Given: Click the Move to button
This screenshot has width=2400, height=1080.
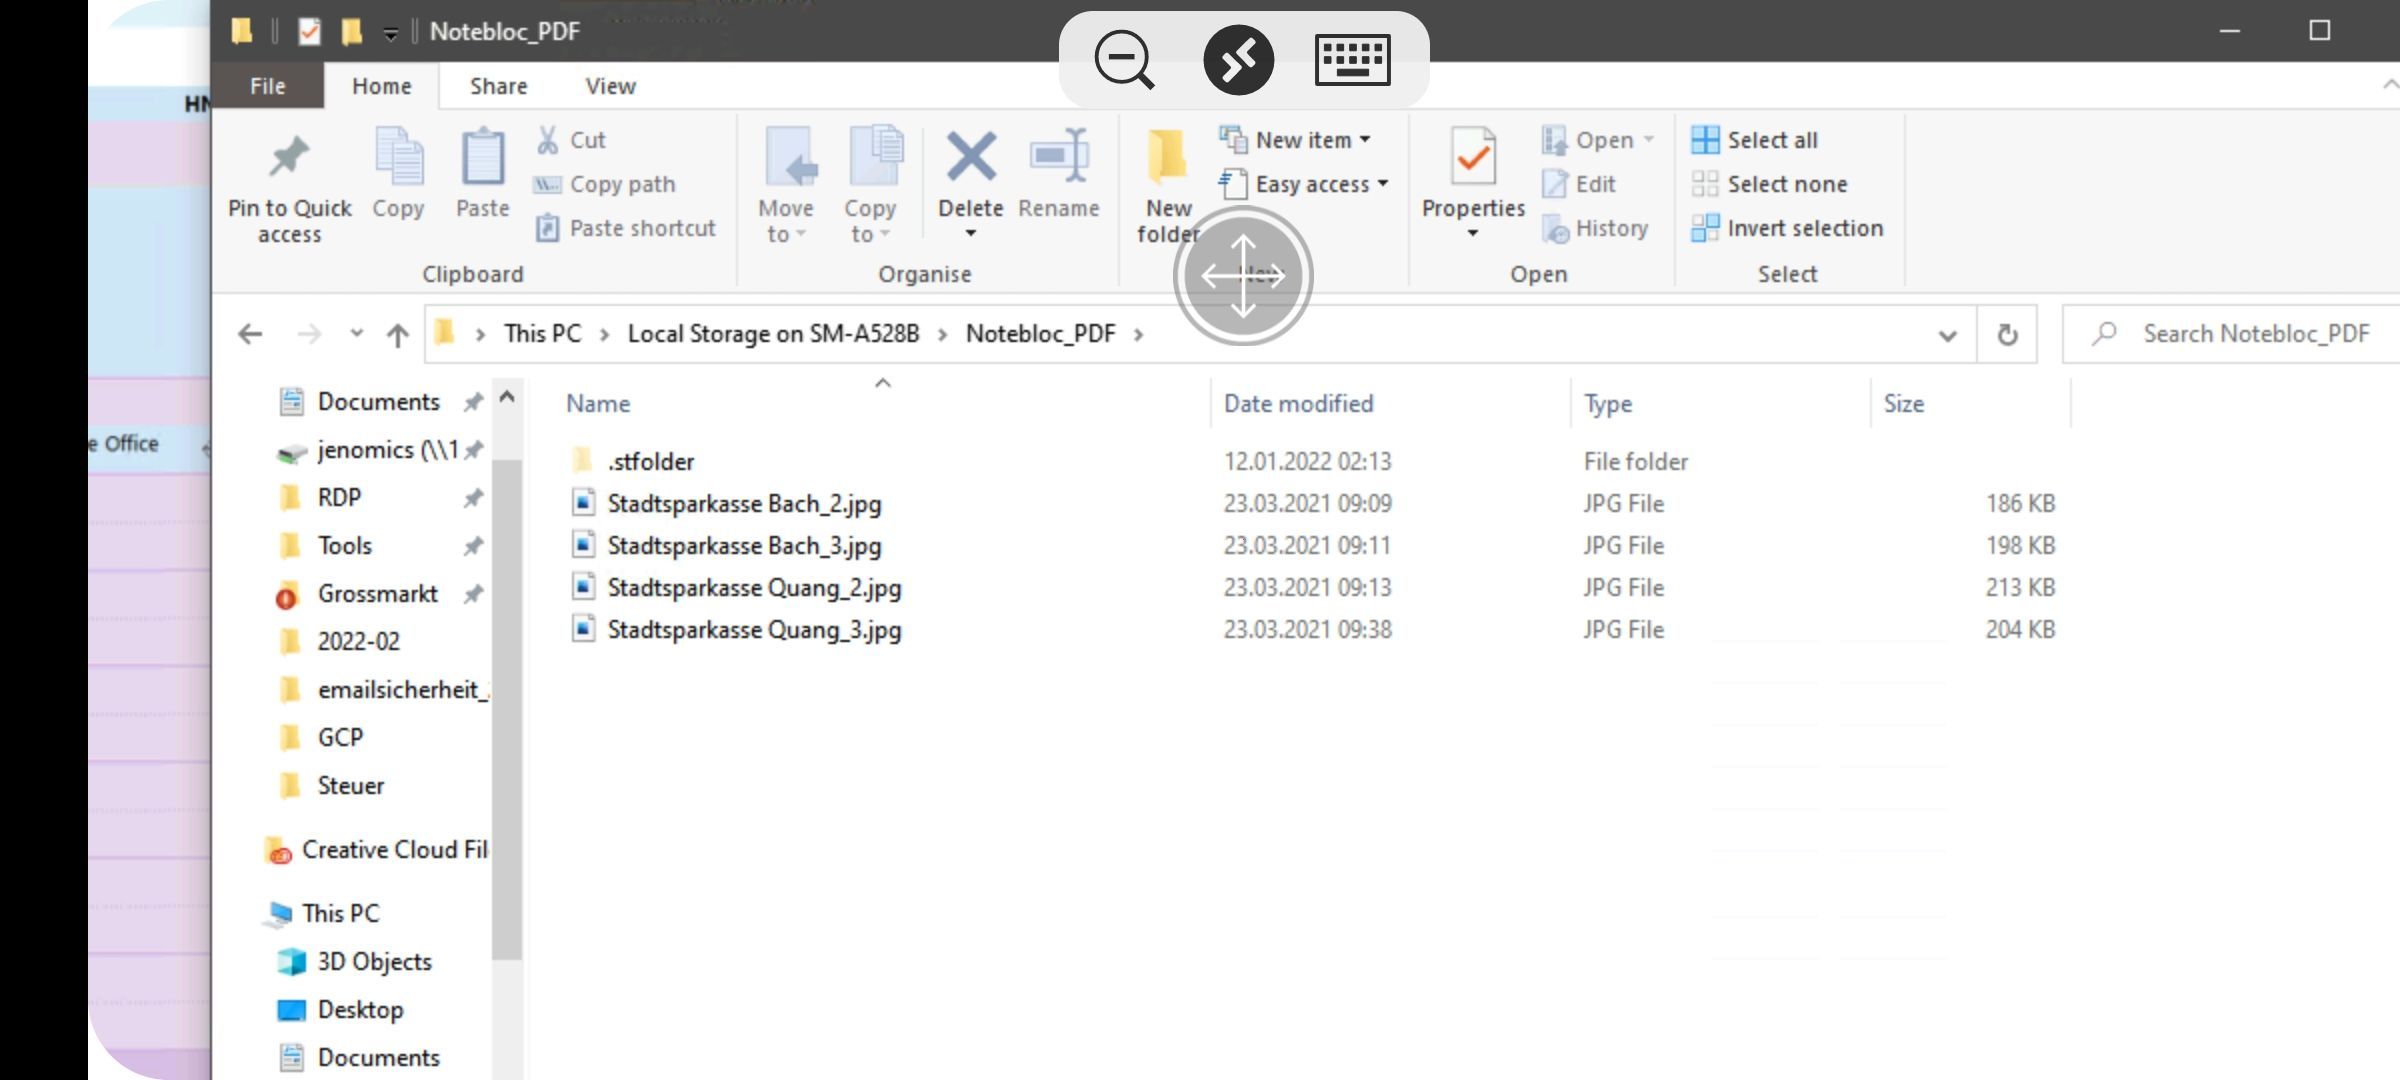Looking at the screenshot, I should [786, 185].
